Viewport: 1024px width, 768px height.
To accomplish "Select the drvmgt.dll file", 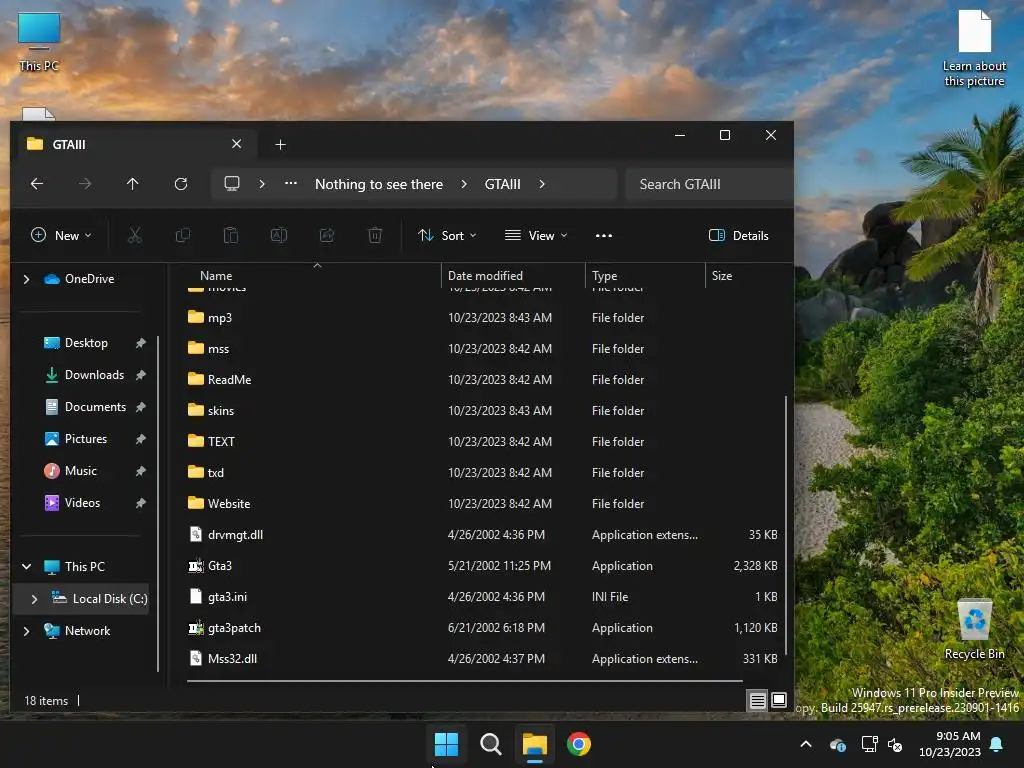I will click(x=483, y=535).
